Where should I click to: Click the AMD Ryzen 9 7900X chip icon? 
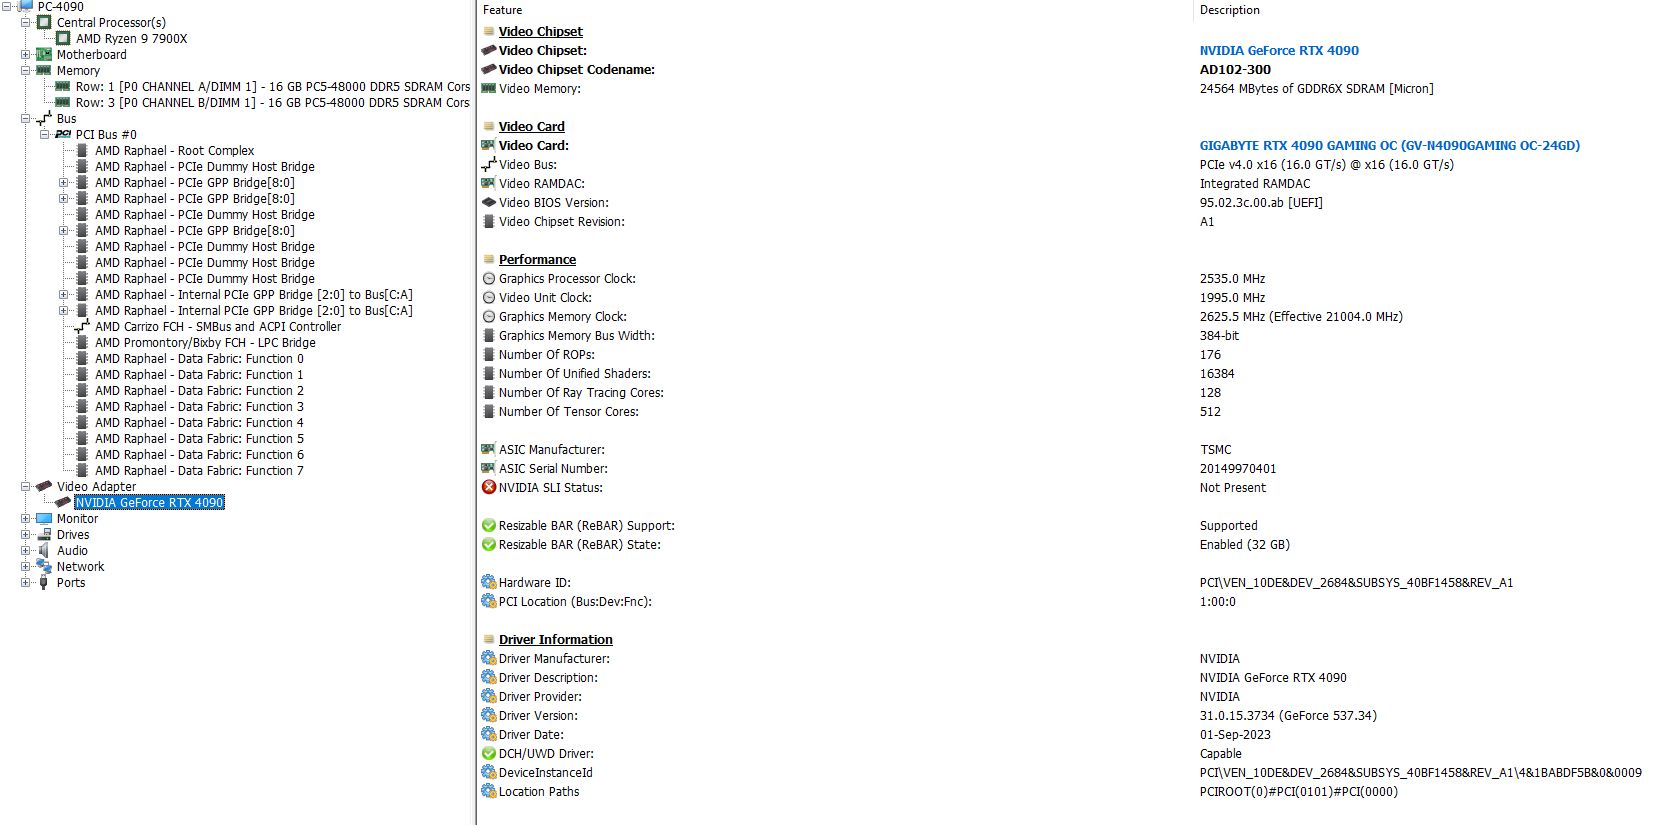point(63,38)
